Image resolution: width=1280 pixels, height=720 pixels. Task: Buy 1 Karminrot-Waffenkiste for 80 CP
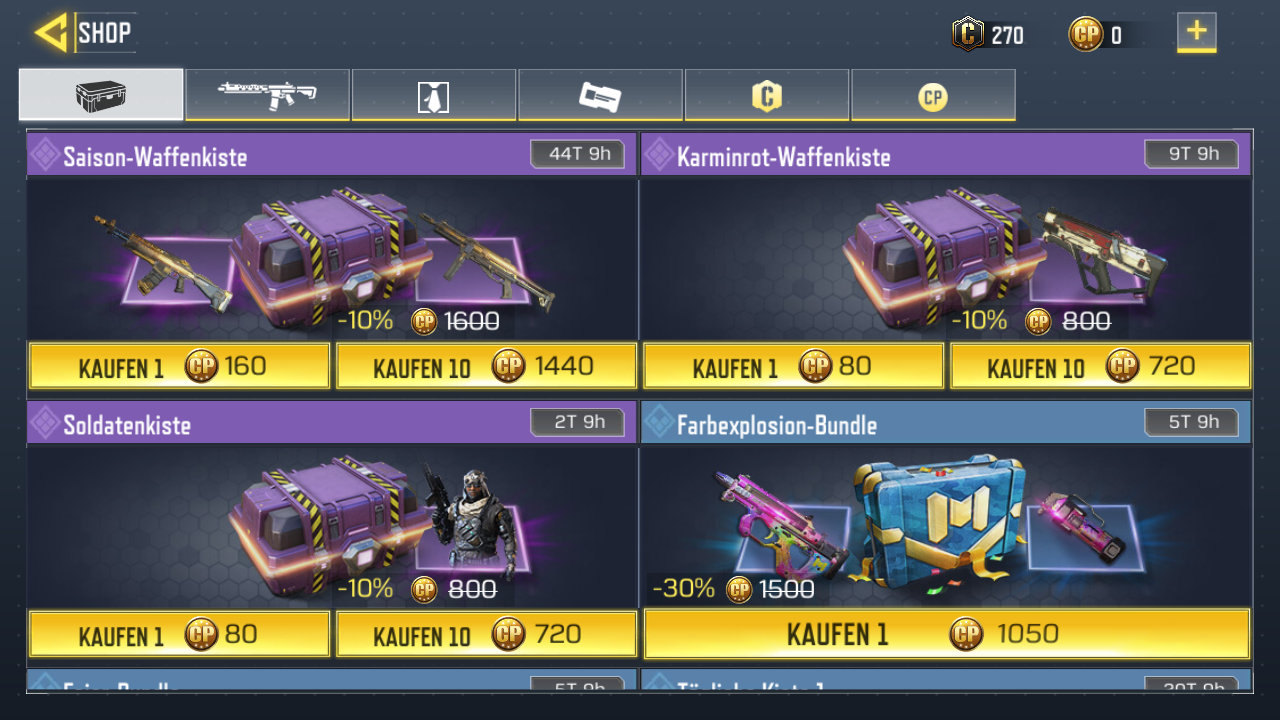point(793,366)
